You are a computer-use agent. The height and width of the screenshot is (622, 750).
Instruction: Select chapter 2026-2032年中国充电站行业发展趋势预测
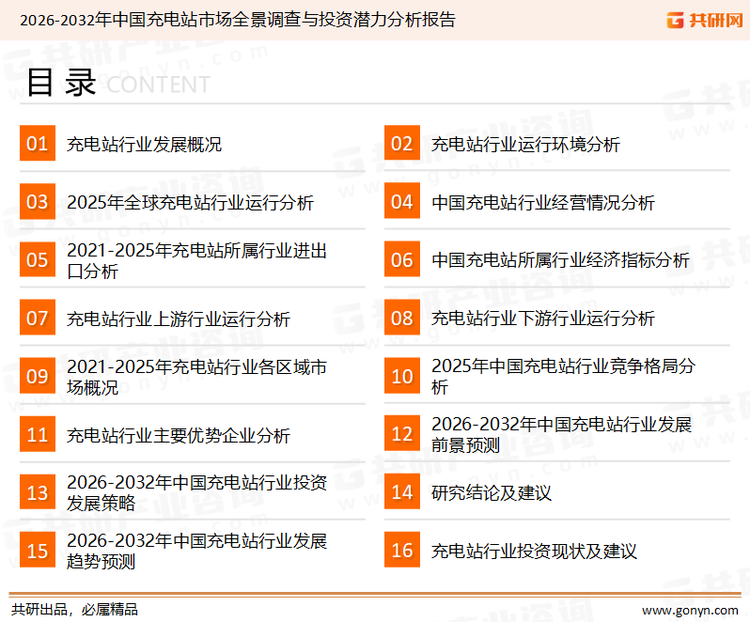tap(197, 551)
